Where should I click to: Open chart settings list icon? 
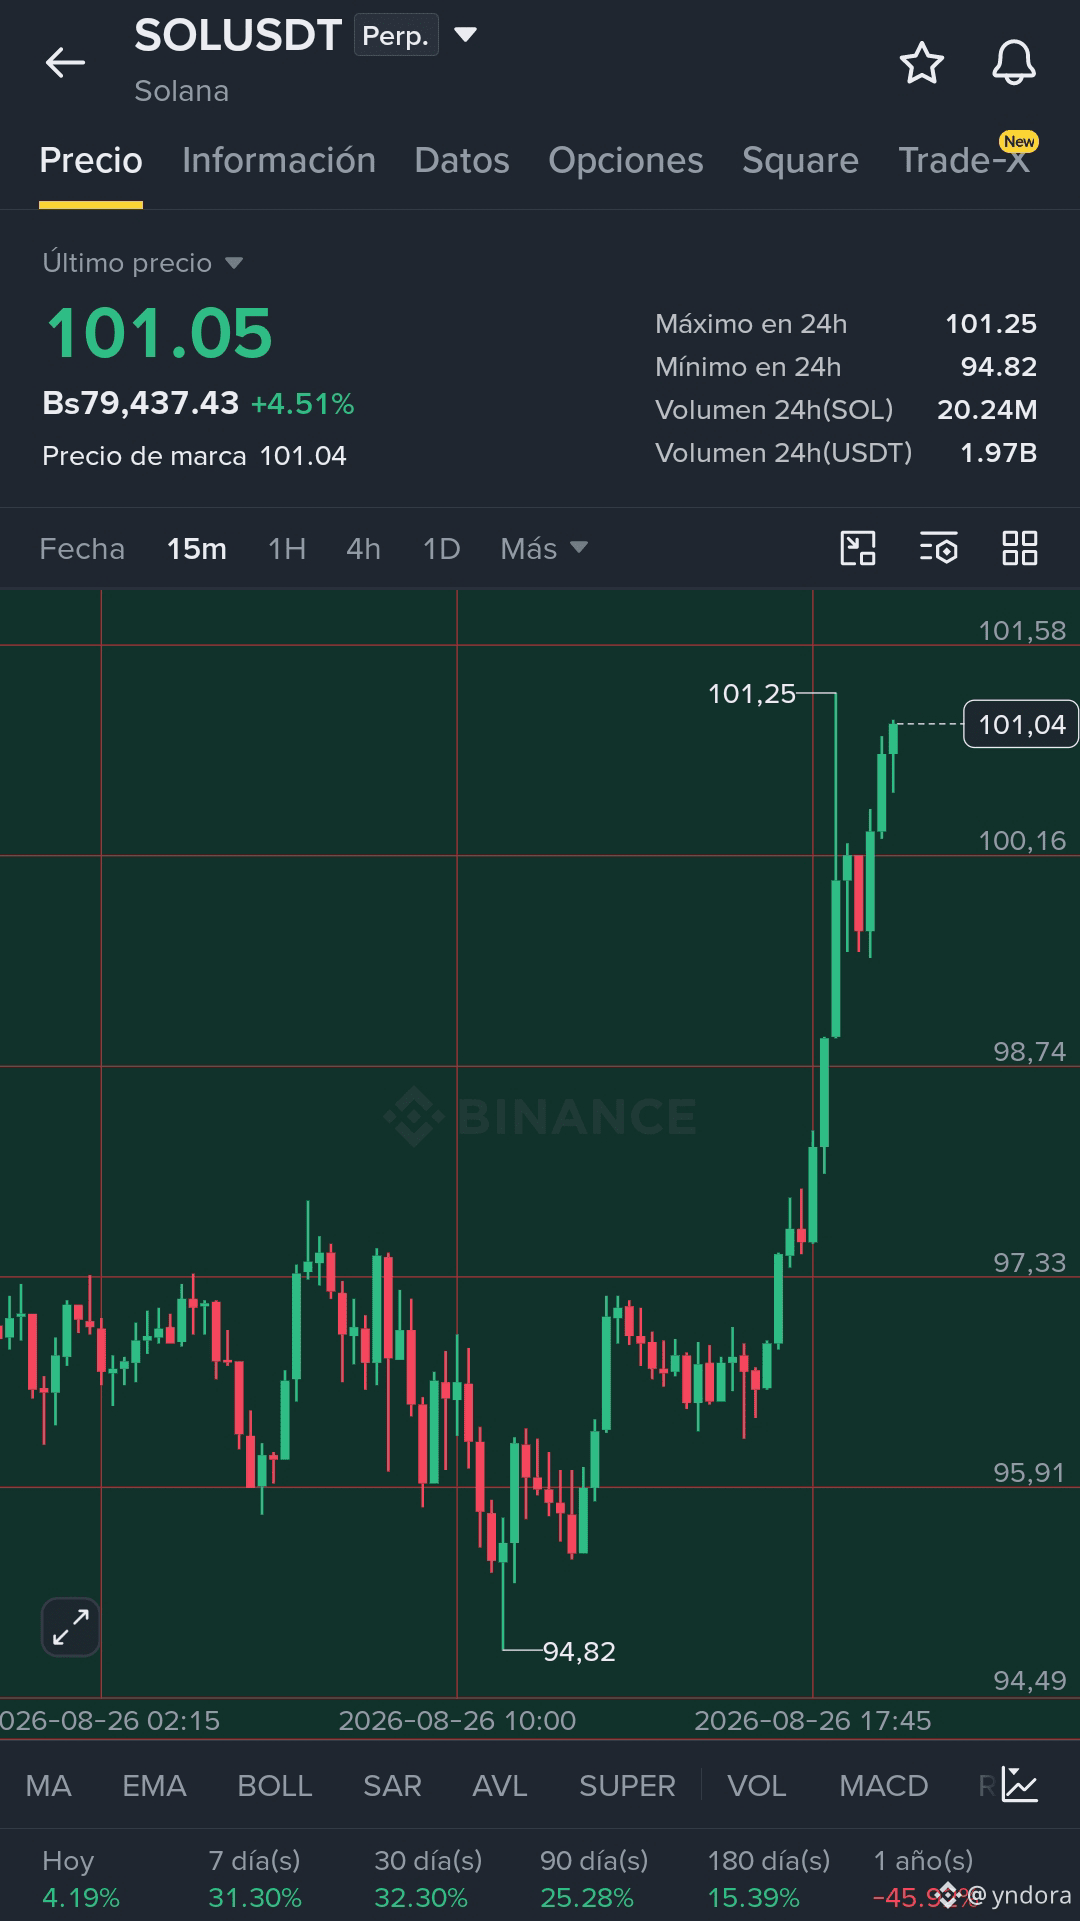(939, 548)
